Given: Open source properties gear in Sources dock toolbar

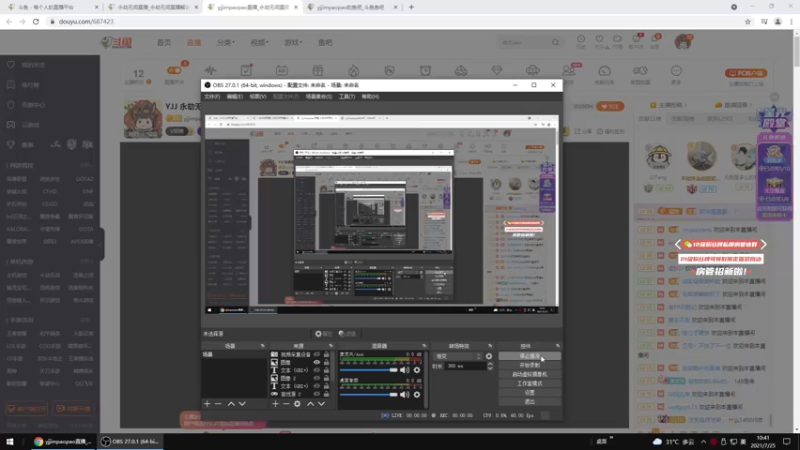Looking at the screenshot, I should coord(297,404).
